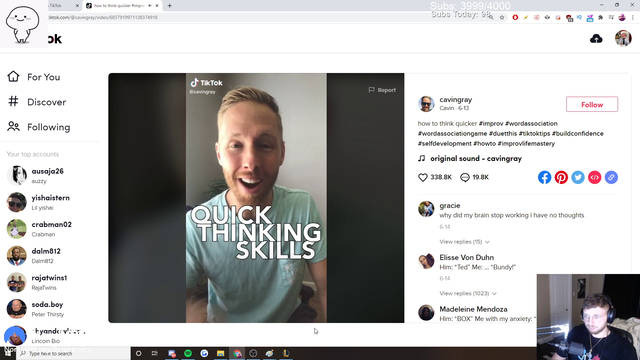Open Spotify from the taskbar
Screen dimensions: 640x360
188,353
